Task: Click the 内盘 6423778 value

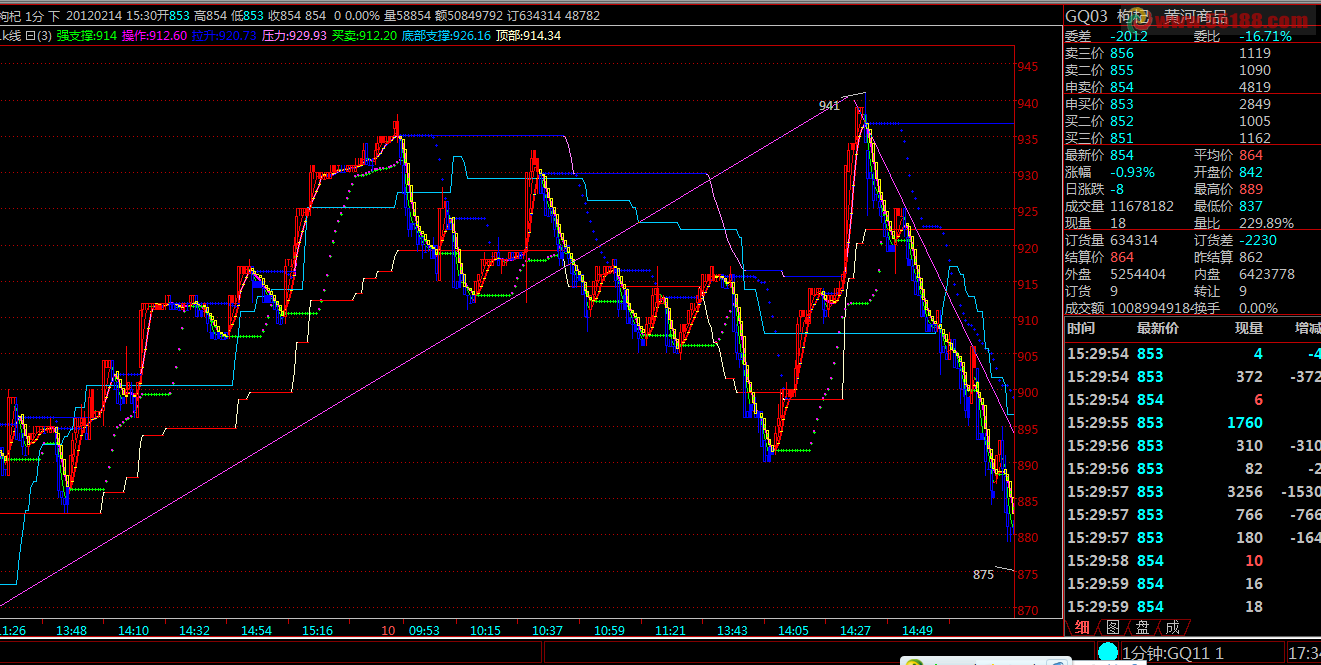Action: pyautogui.click(x=1267, y=274)
